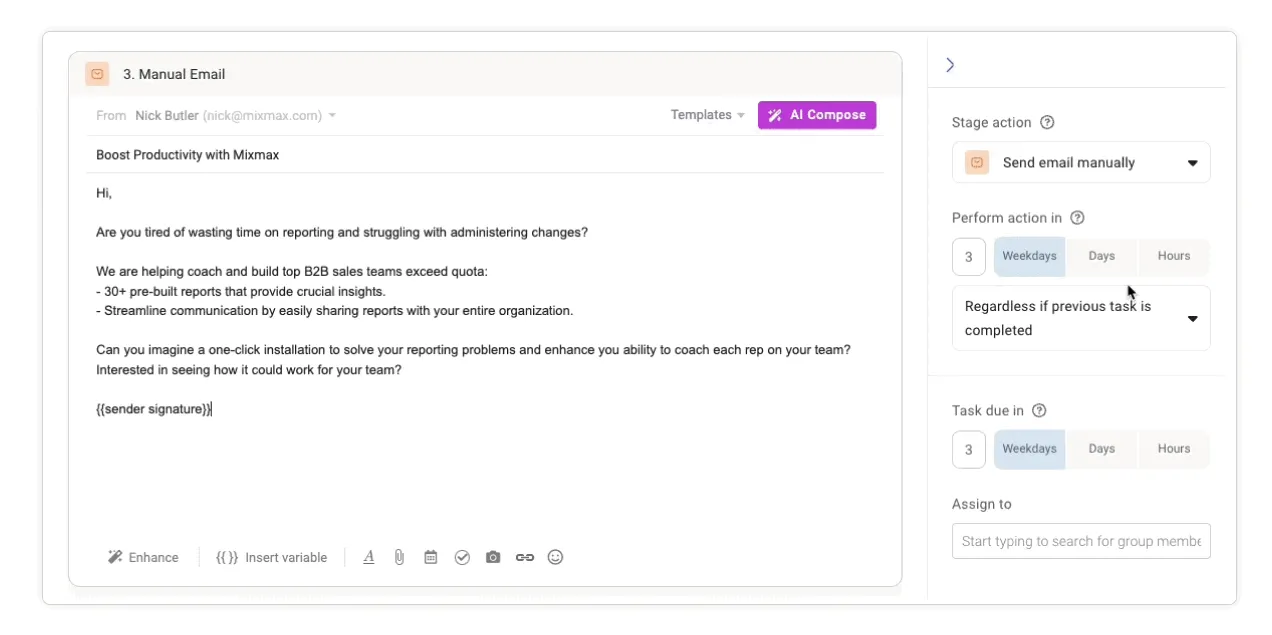
Task: Open the Send email manually dropdown
Action: (1081, 162)
